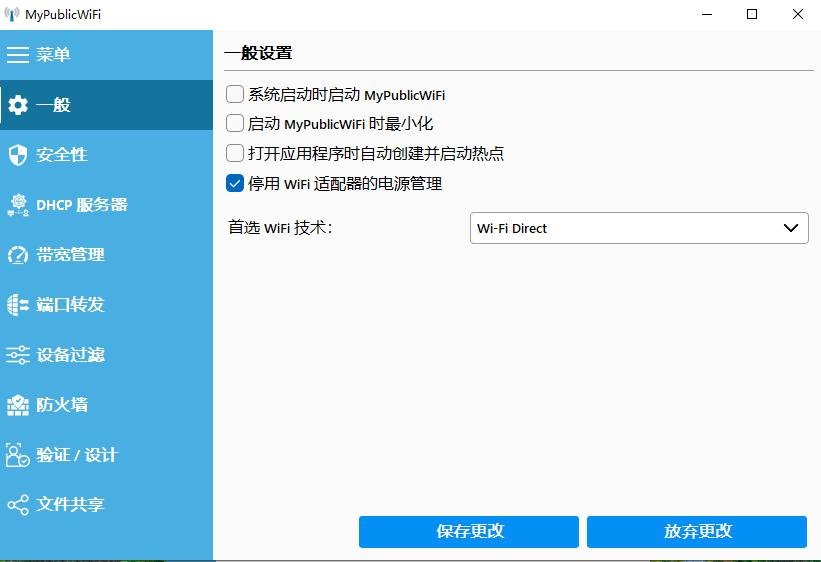
Task: Open the 首选 WiFi 技术 Wi-Fi Direct dropdown
Action: (x=639, y=228)
